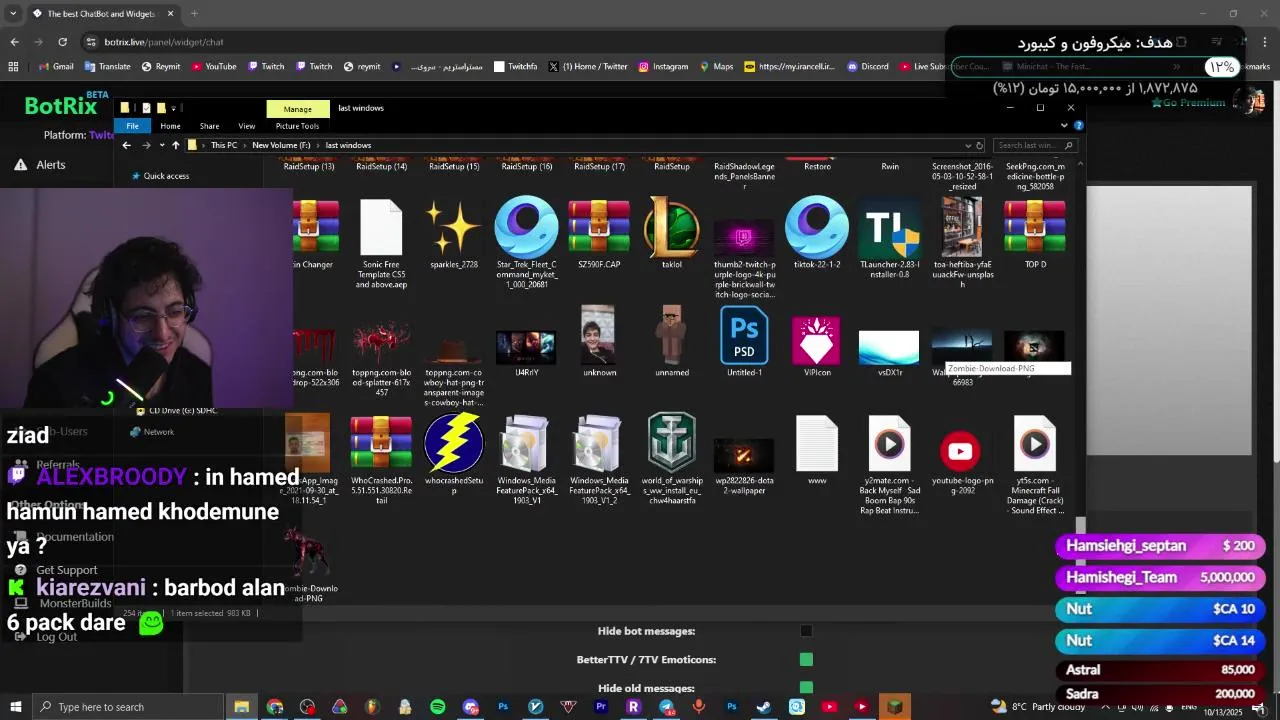
Task: Click the yellow Manage contextual tab
Action: [x=297, y=108]
